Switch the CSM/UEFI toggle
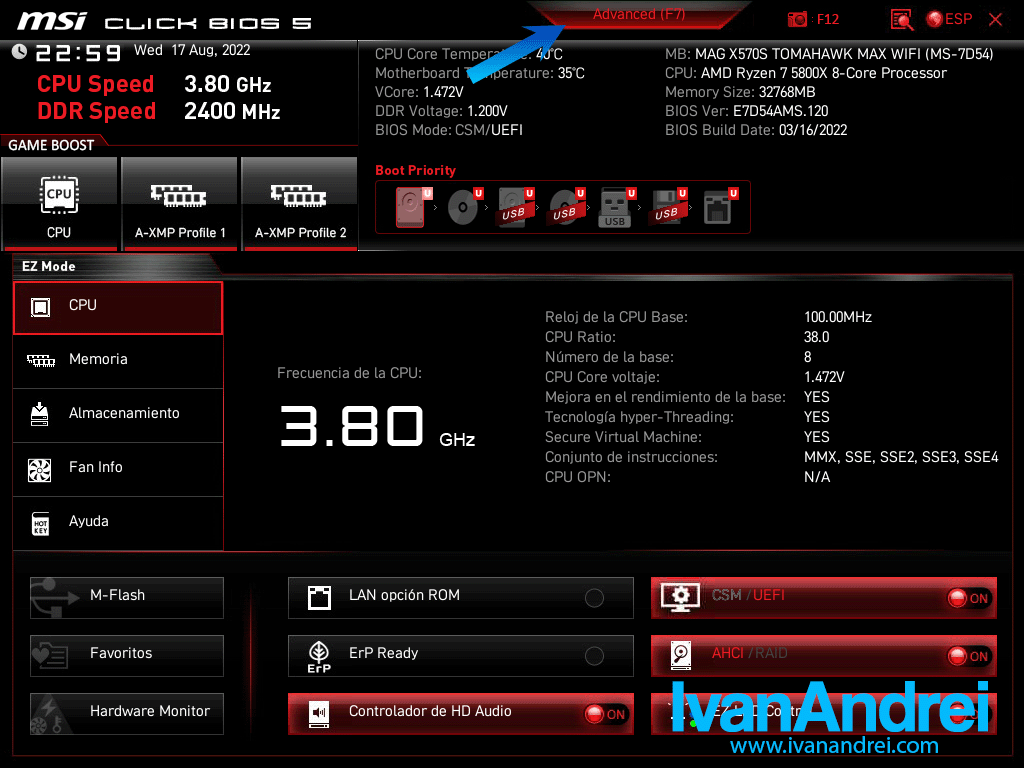1024x768 pixels. tap(967, 598)
